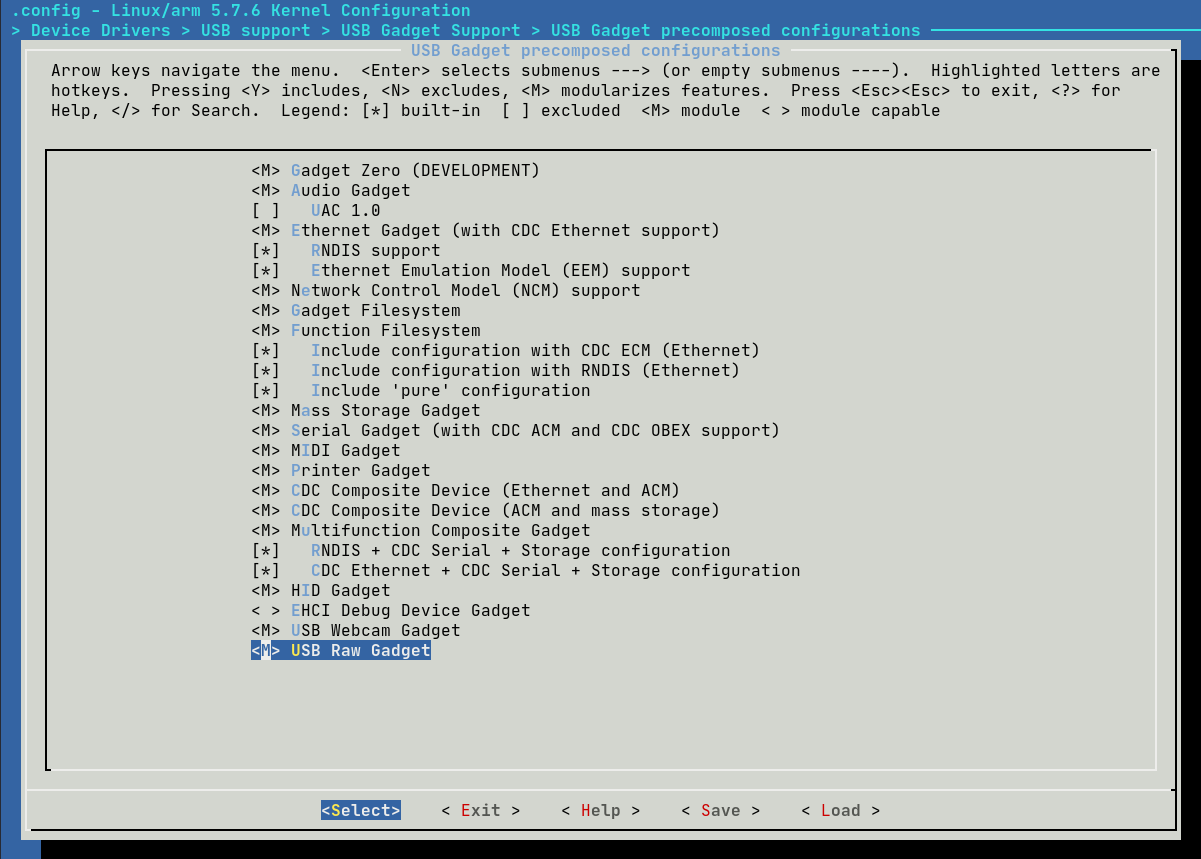Toggle the RNDIS support checkbox

pyautogui.click(x=266, y=250)
